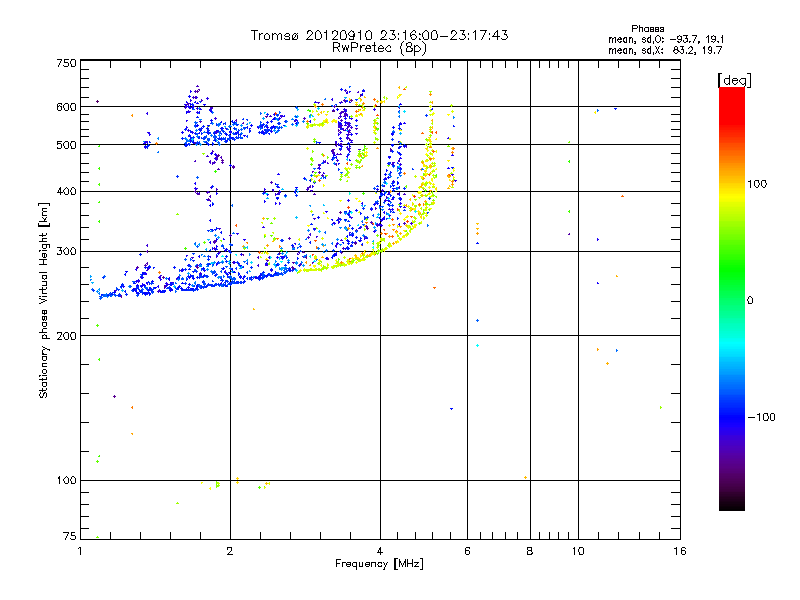
Task: Select the 'mean, sd,X: 83.2, 19.7' line
Action: pyautogui.click(x=665, y=50)
